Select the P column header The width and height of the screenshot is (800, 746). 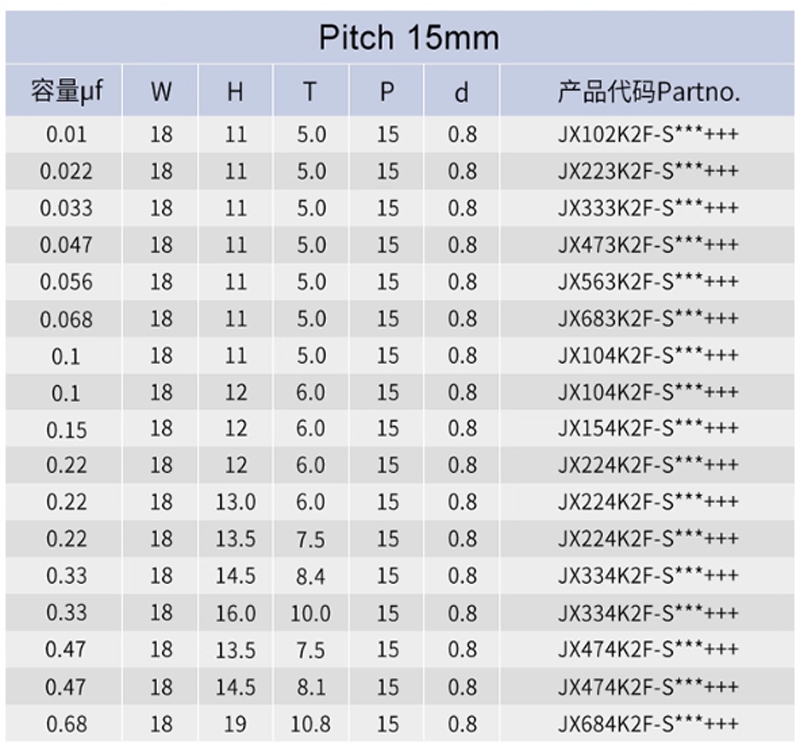point(387,92)
